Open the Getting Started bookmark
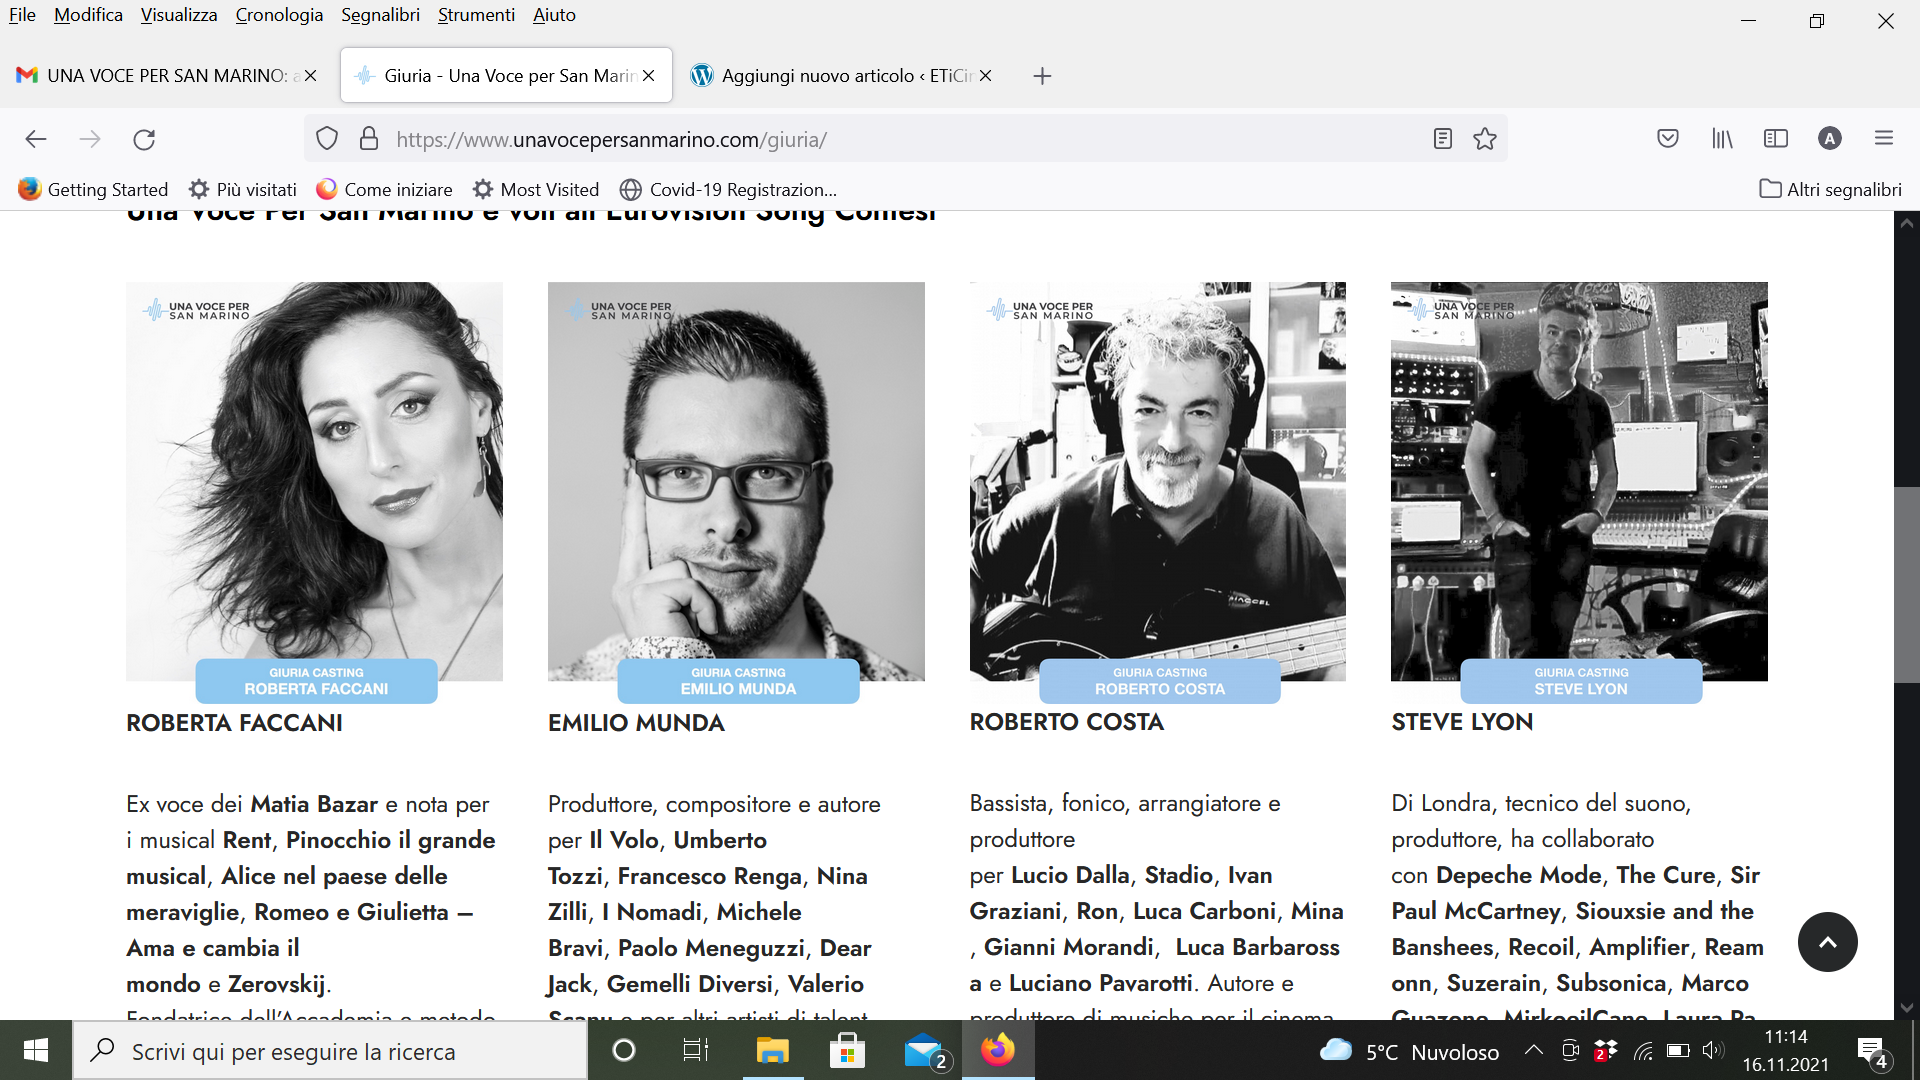Image resolution: width=1920 pixels, height=1080 pixels. coord(93,189)
